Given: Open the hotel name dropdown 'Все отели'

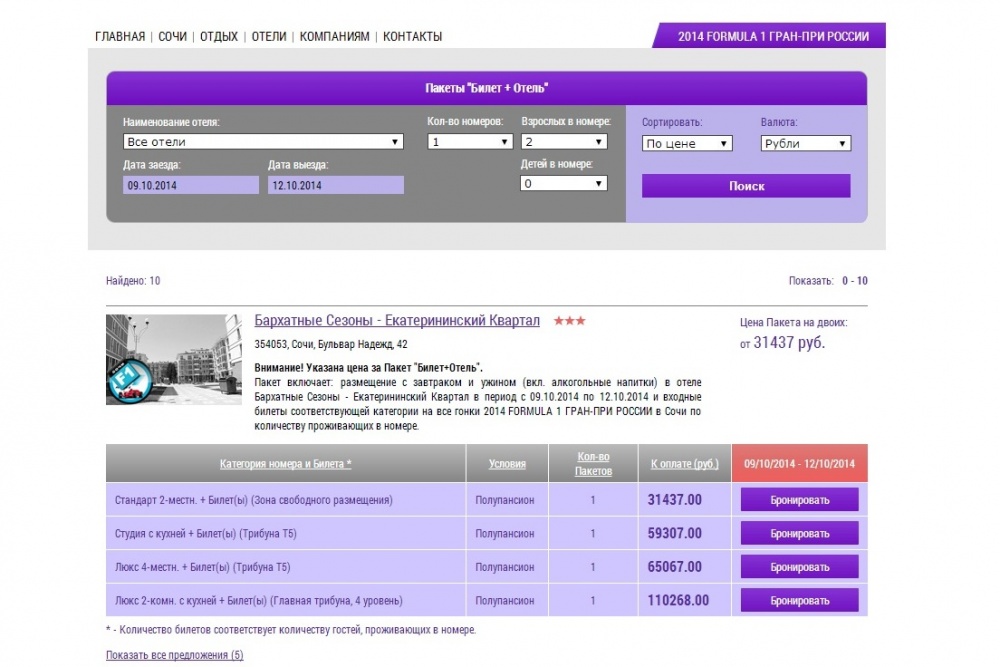Looking at the screenshot, I should [x=263, y=142].
